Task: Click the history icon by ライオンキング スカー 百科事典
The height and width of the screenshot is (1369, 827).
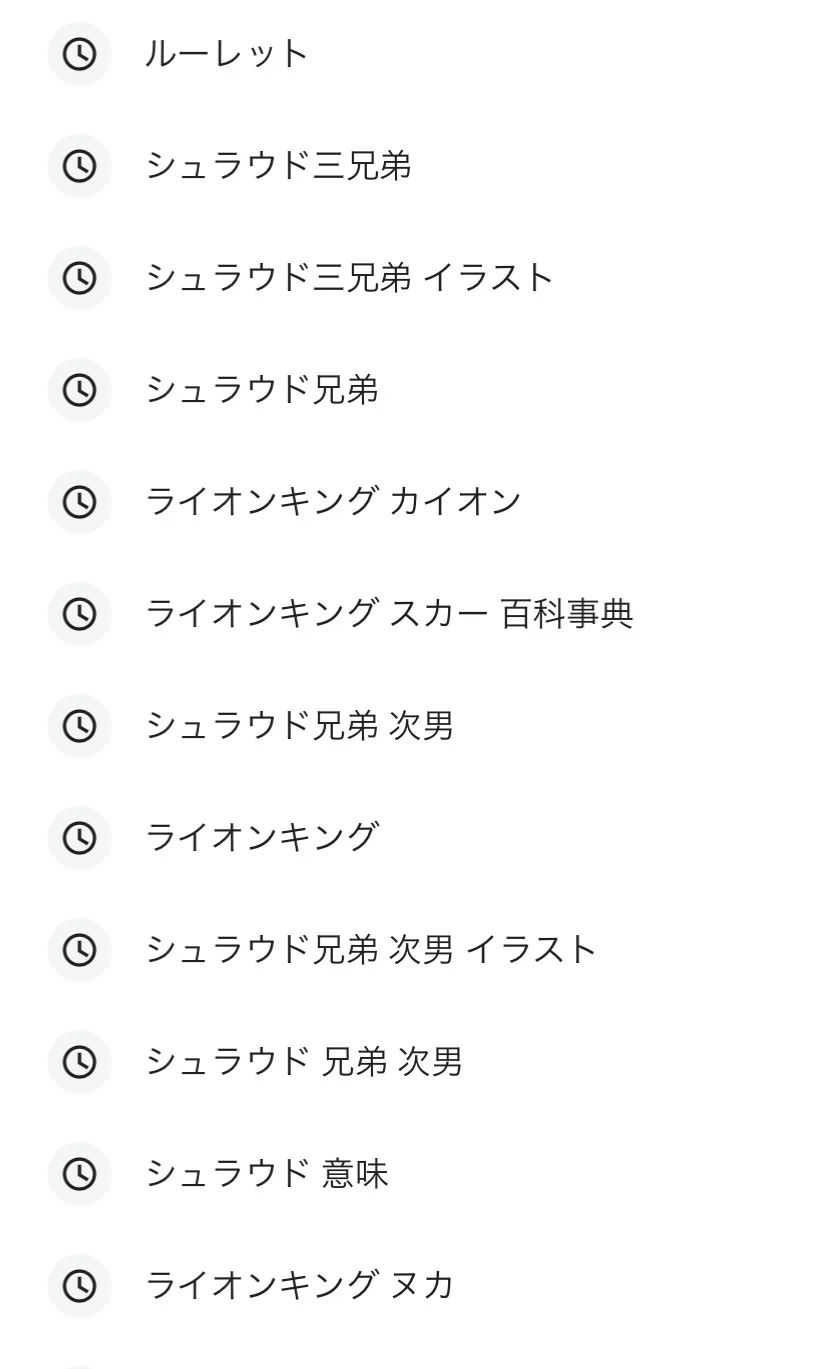Action: coord(80,614)
